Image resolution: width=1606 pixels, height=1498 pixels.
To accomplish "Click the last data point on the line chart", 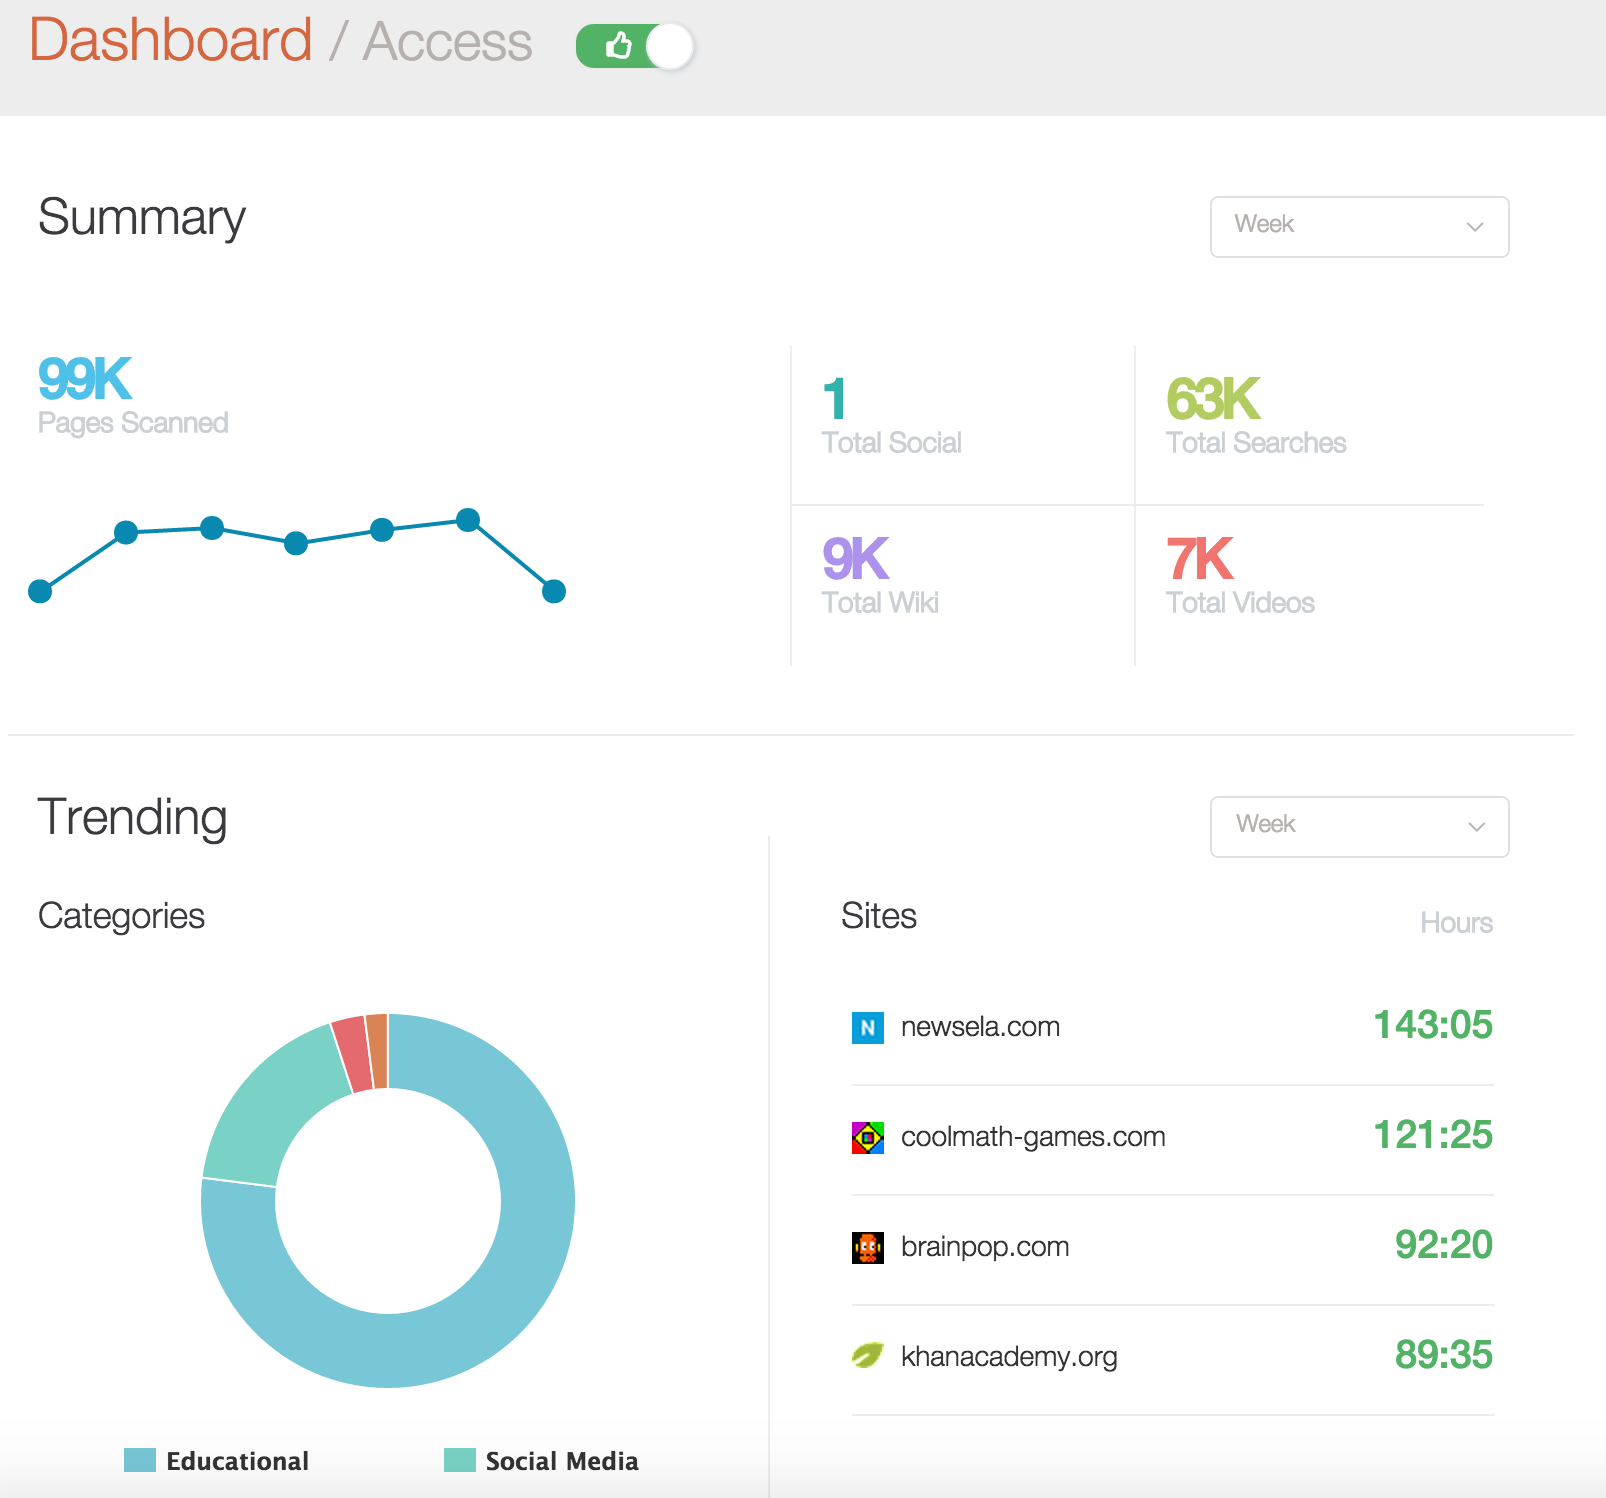I will (554, 592).
